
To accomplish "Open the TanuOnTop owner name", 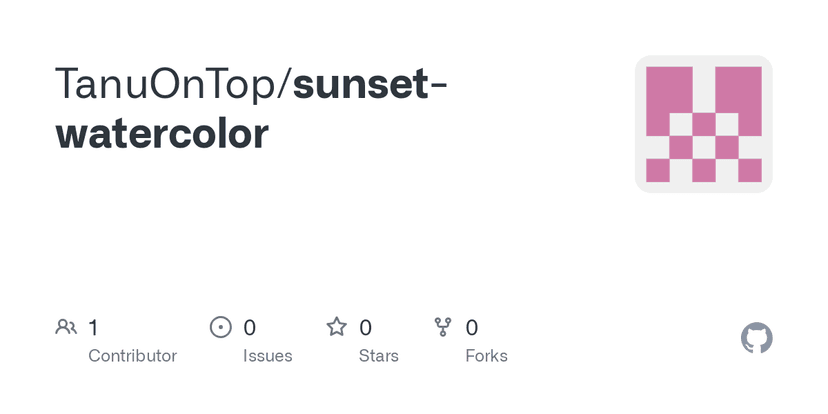I will [168, 86].
